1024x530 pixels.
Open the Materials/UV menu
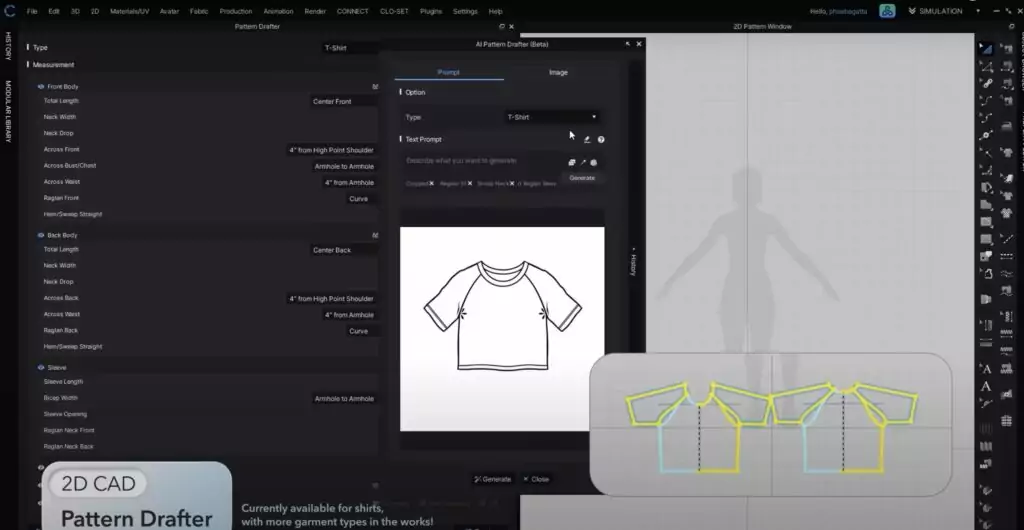(129, 12)
